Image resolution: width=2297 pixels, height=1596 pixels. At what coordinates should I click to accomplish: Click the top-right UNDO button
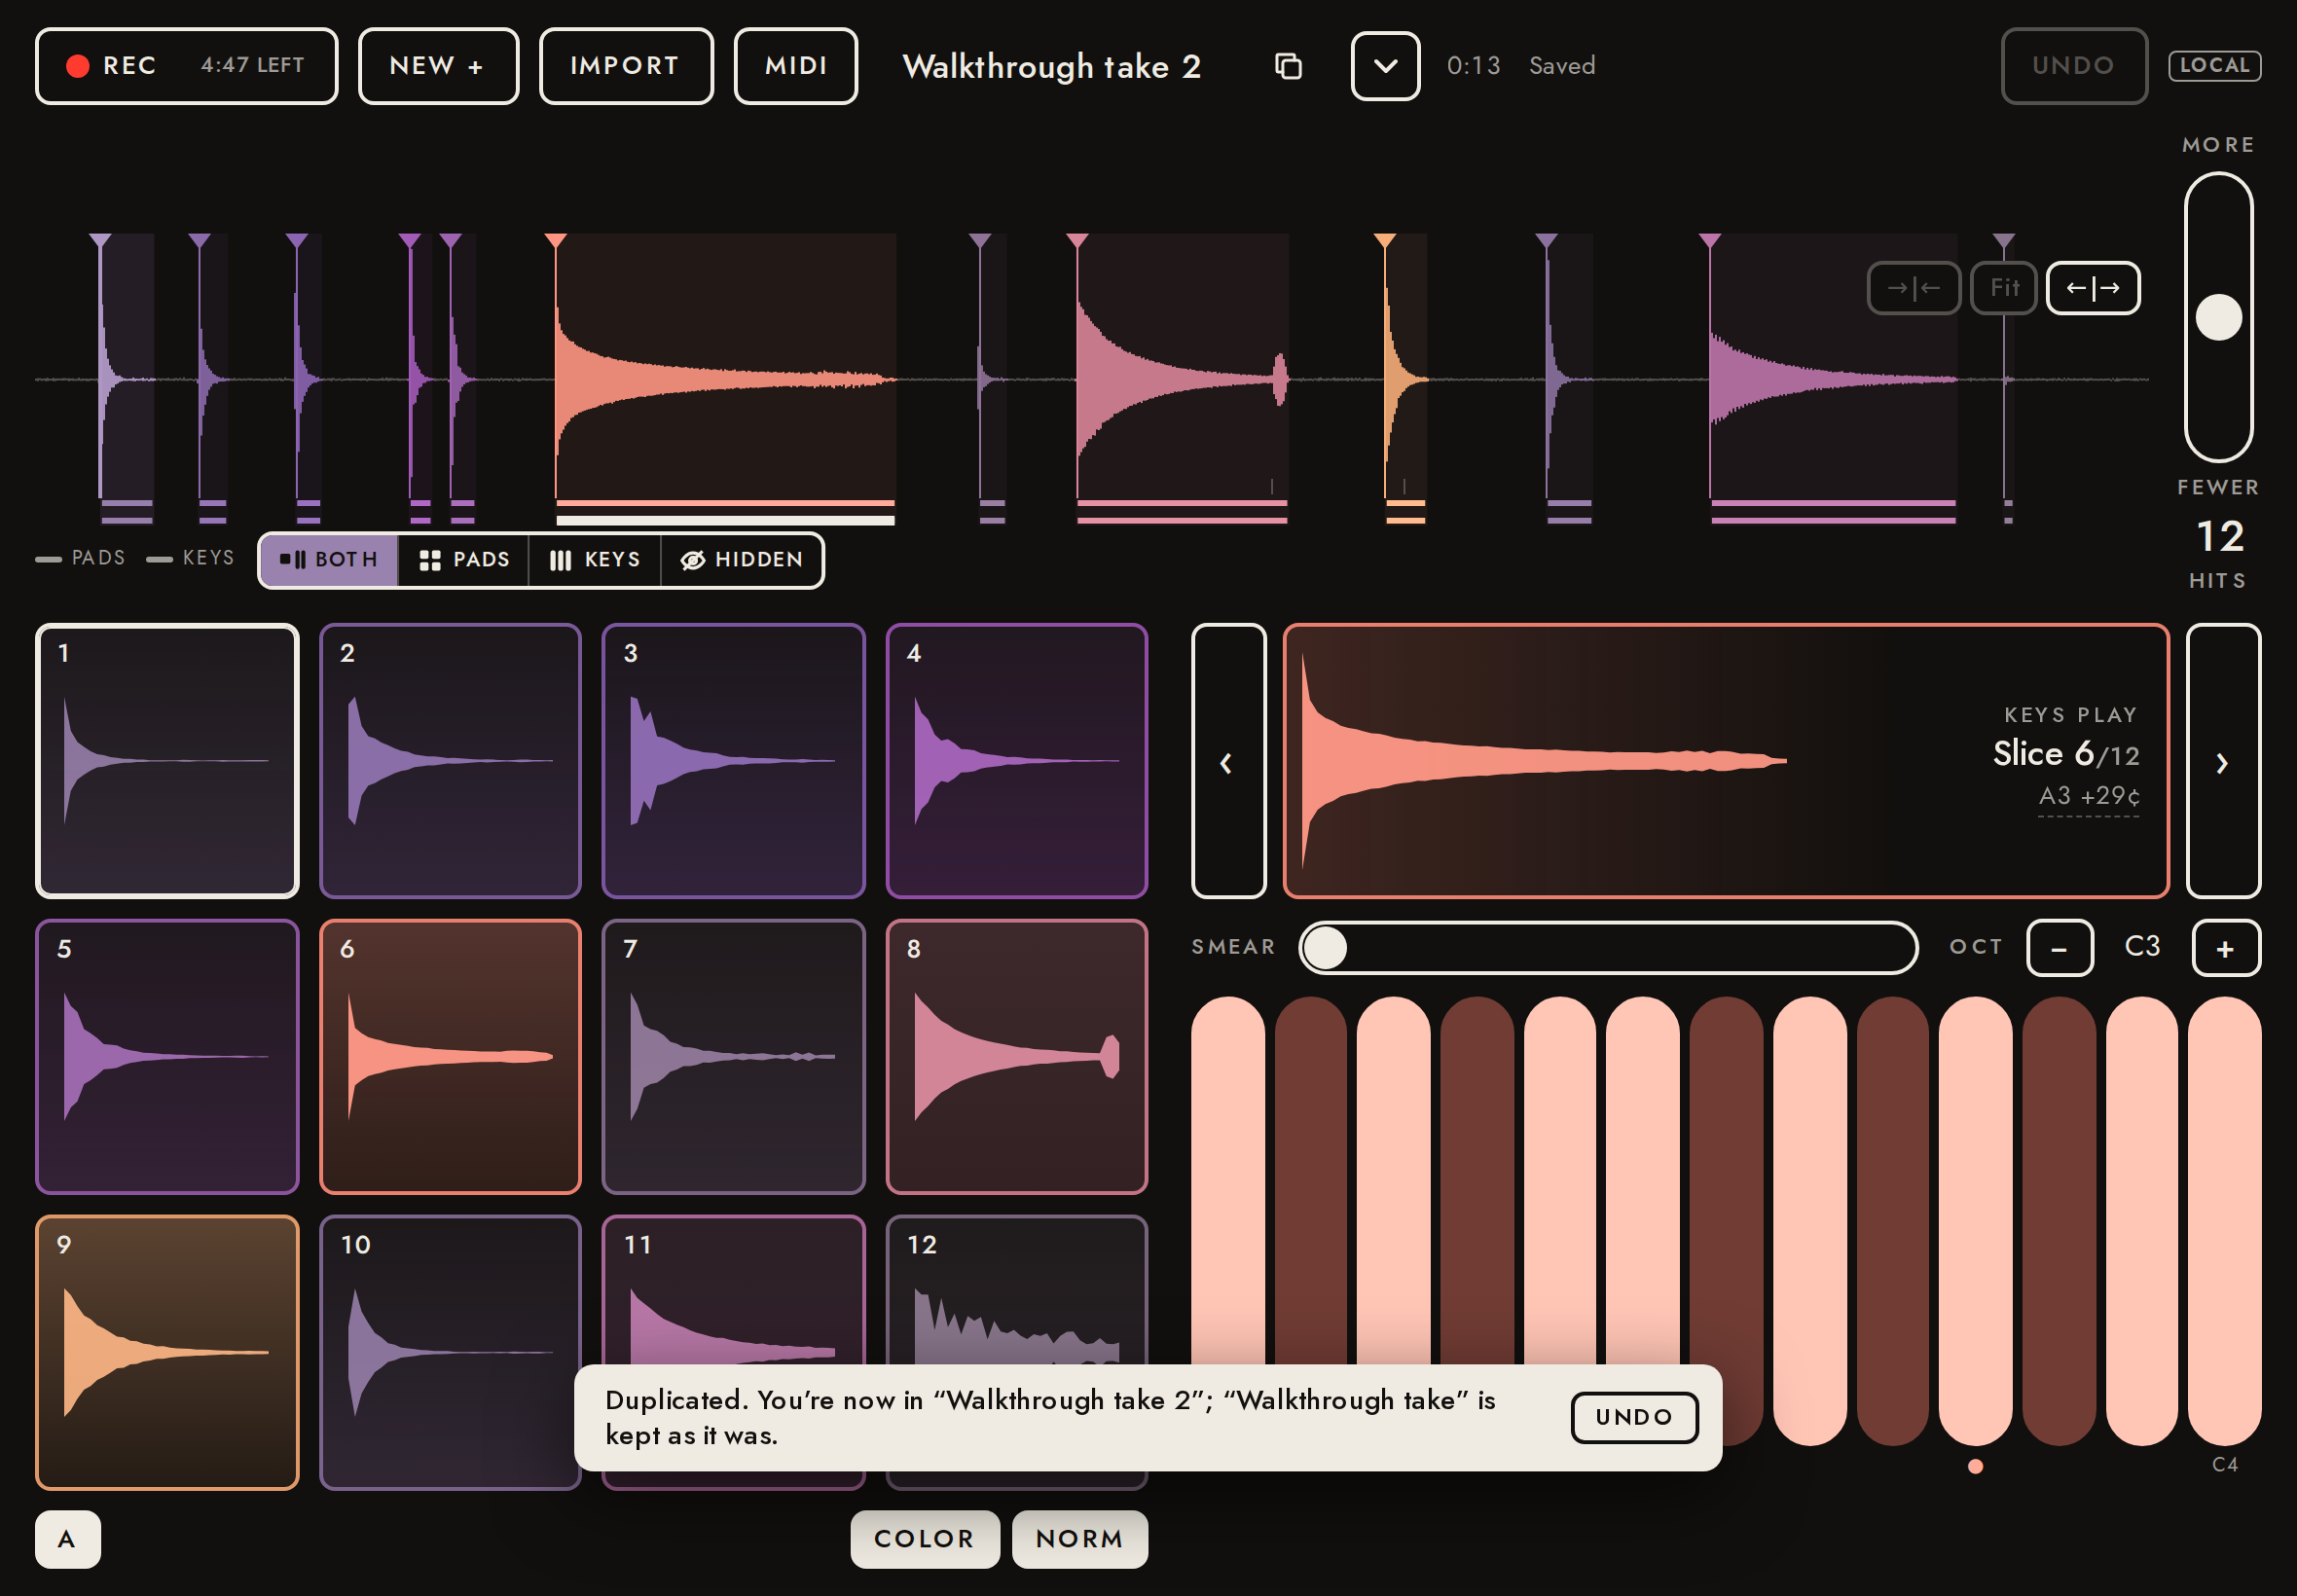(2073, 66)
